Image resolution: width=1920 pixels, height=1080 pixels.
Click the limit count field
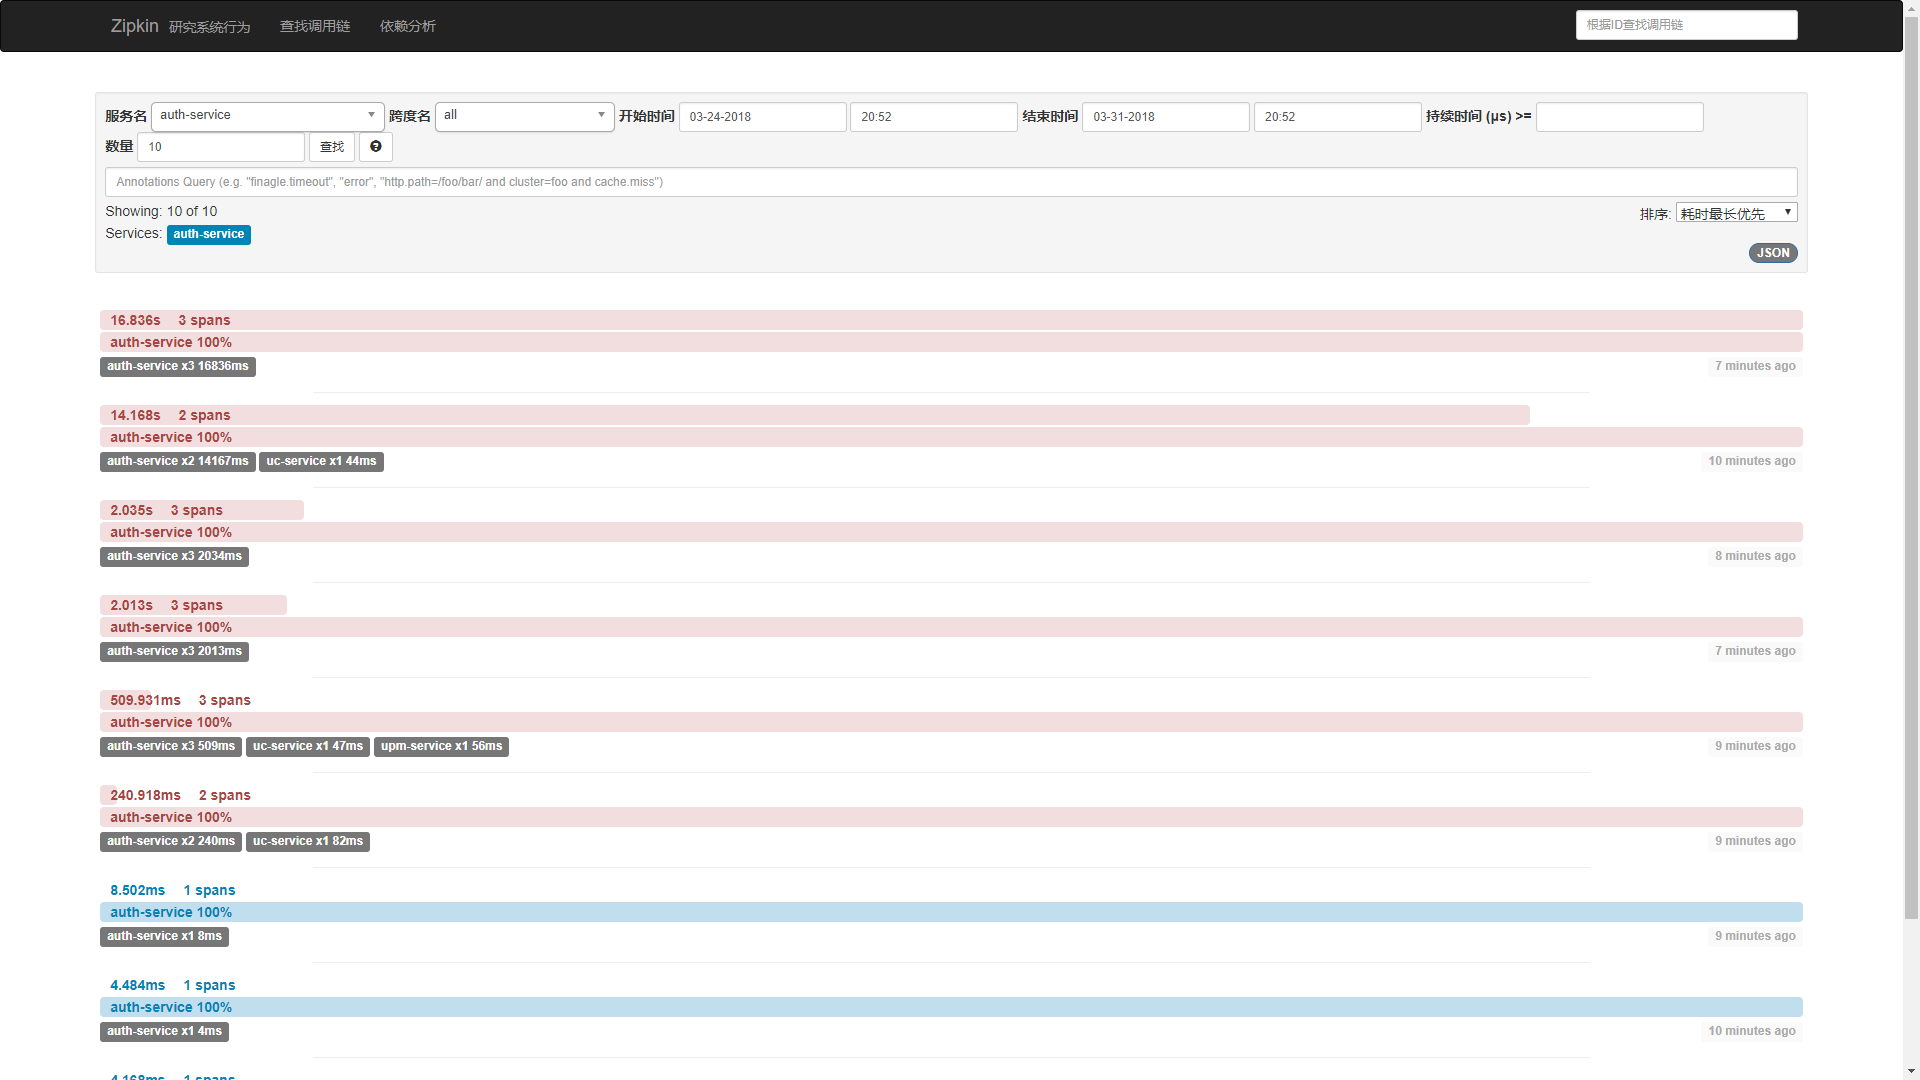pyautogui.click(x=221, y=147)
